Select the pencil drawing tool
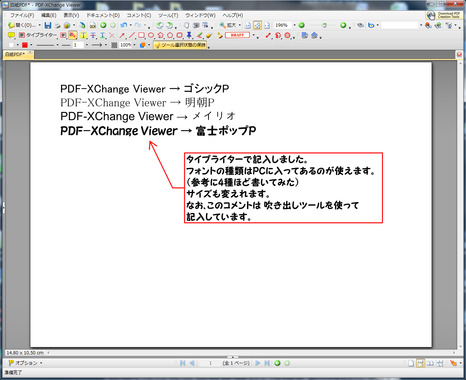Screen dimensions: 466x380 (x=199, y=35)
